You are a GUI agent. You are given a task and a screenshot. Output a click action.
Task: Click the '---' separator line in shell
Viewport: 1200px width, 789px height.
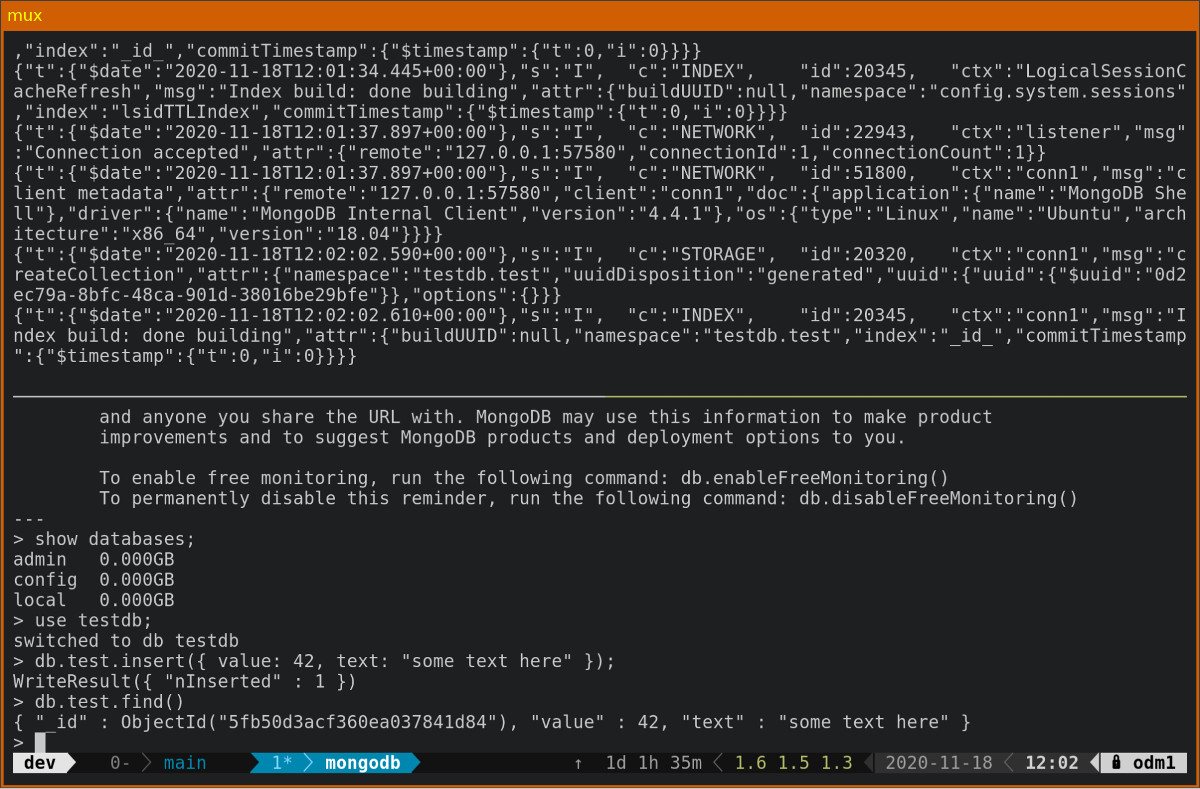tap(29, 519)
